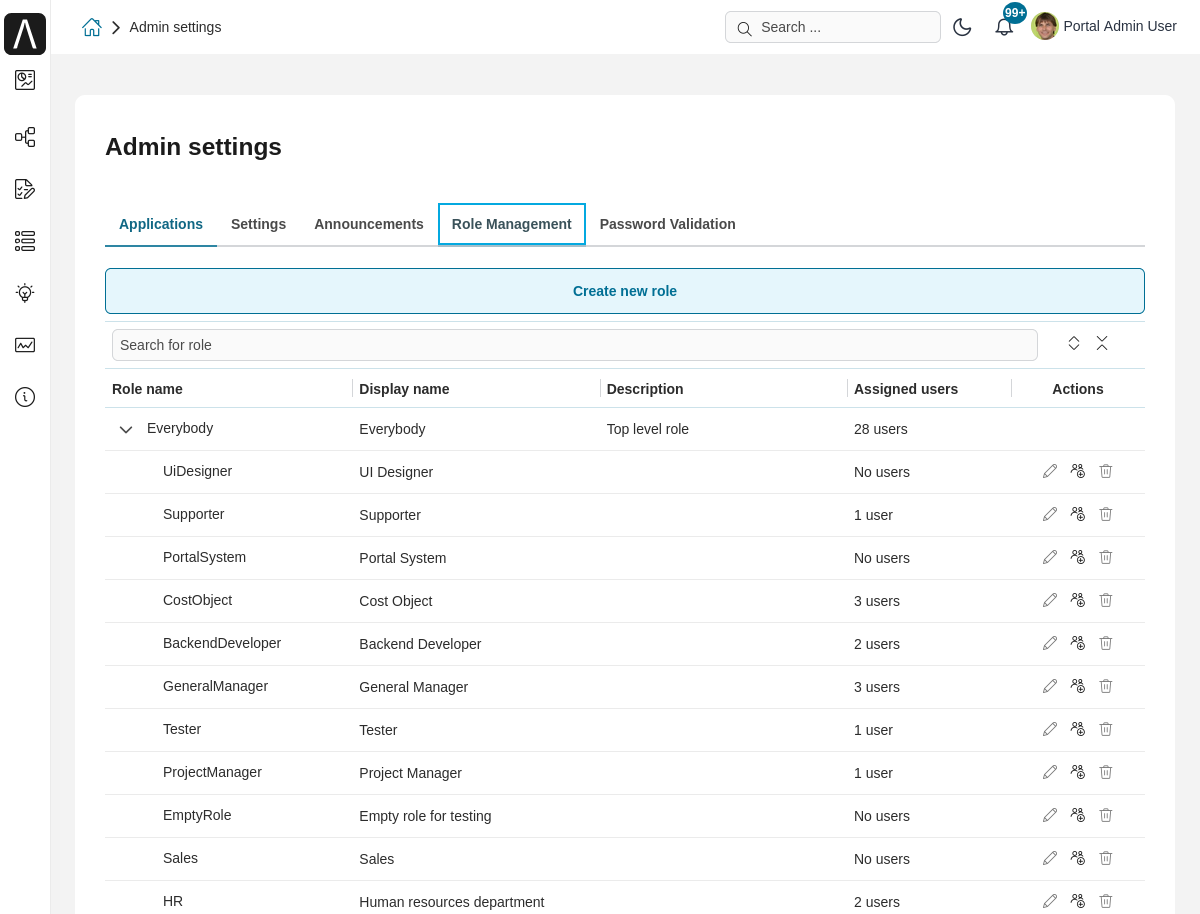Image resolution: width=1200 pixels, height=914 pixels.
Task: Click the info icon at sidebar bottom
Action: pos(25,397)
